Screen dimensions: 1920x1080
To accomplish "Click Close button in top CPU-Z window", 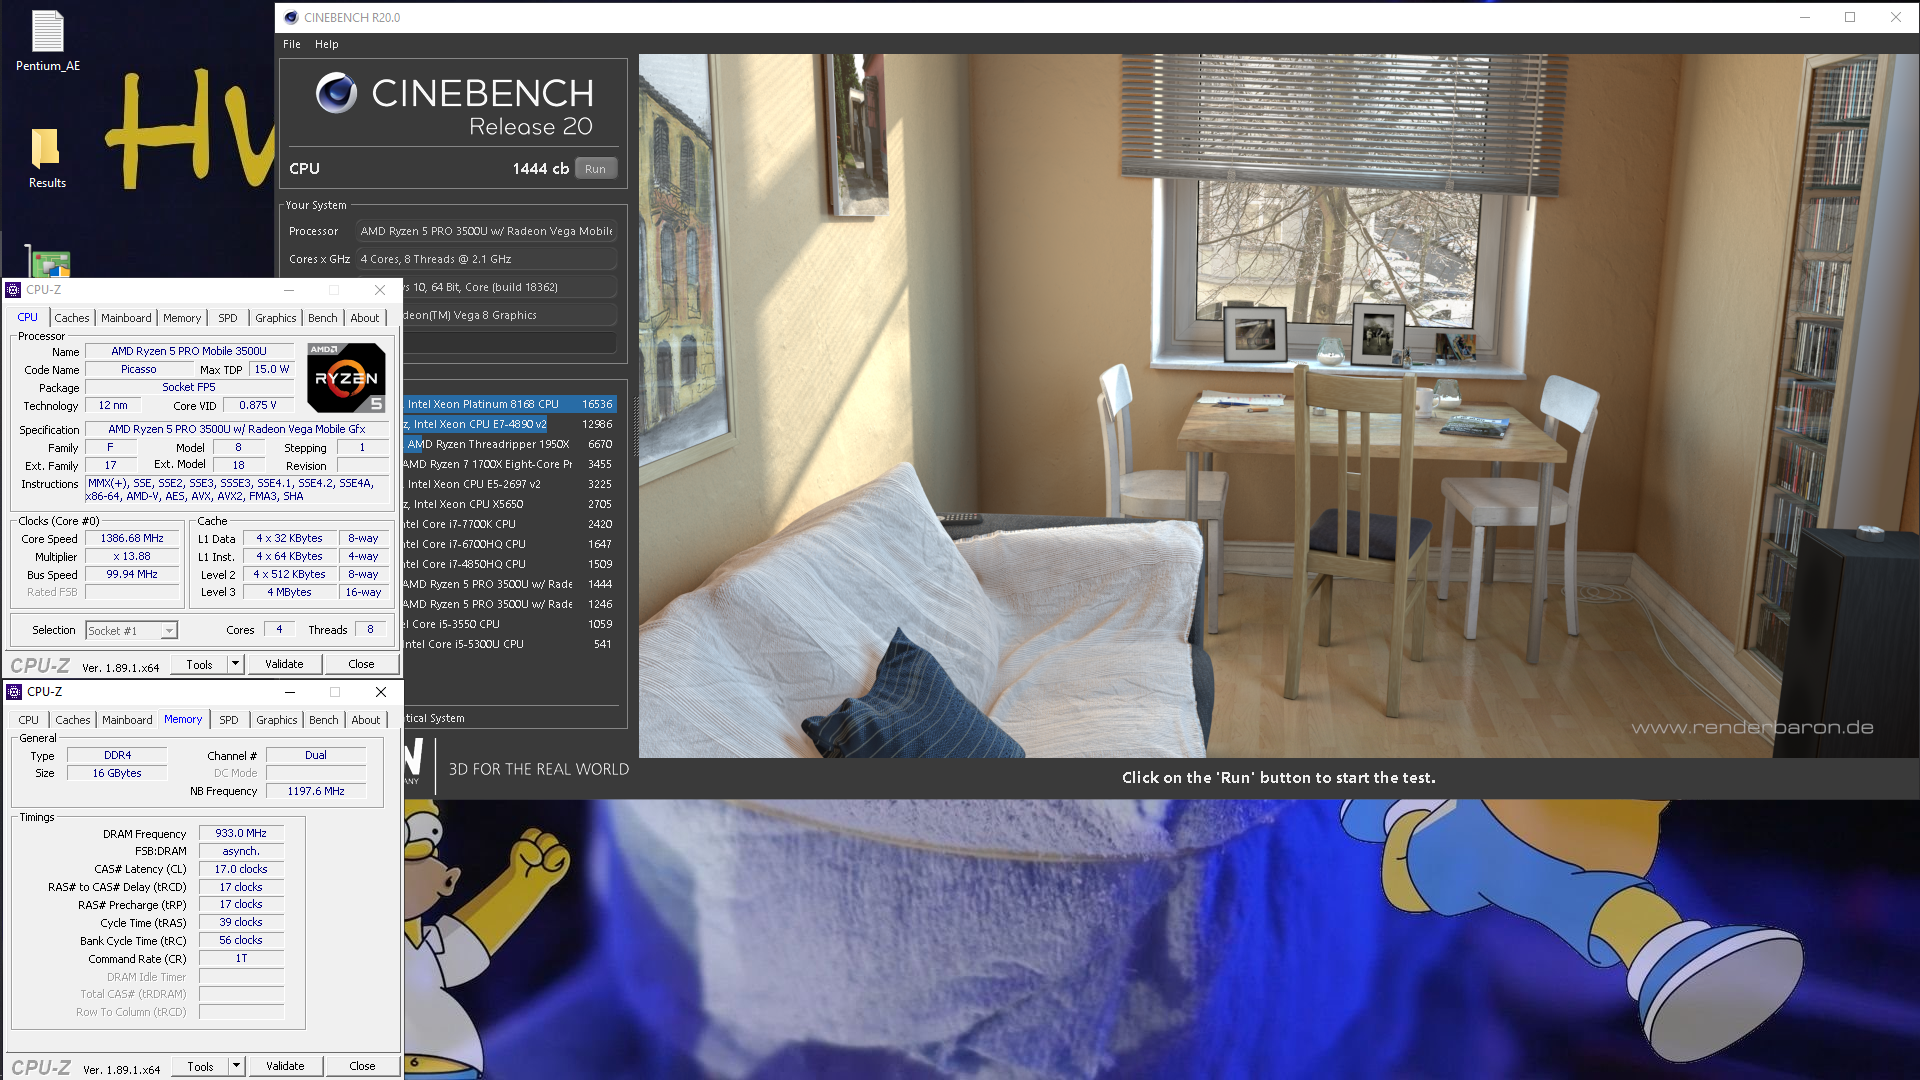I will point(361,664).
